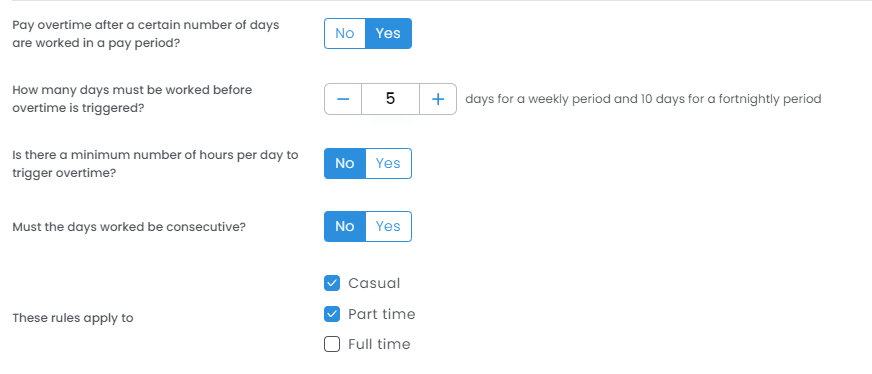Choose No for consecutive days requirement
The height and width of the screenshot is (374, 872).
point(345,226)
